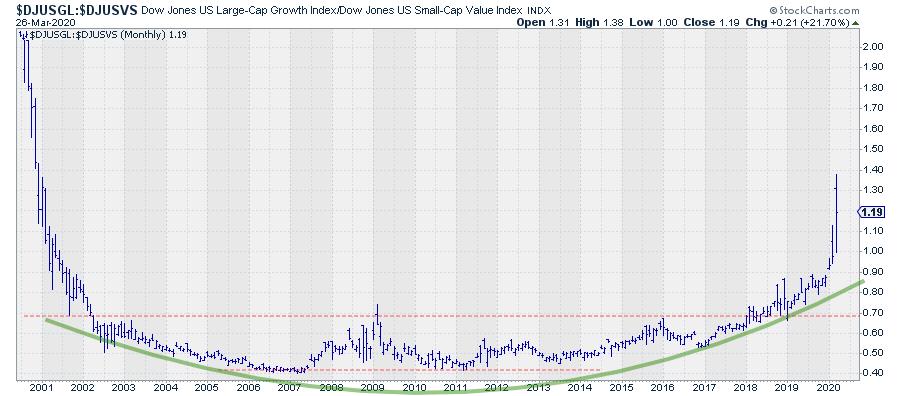
Task: Click the 0.80 y-axis label
Action: pos(872,292)
